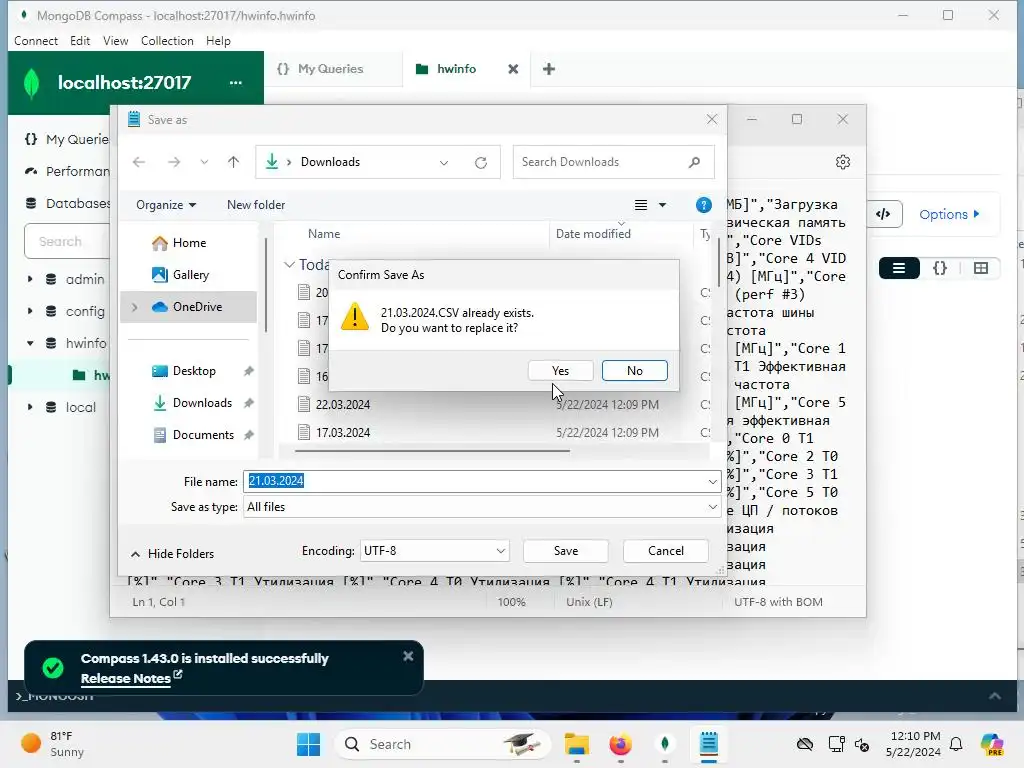Open Notepad settings gear icon
The height and width of the screenshot is (768, 1024).
(x=843, y=162)
